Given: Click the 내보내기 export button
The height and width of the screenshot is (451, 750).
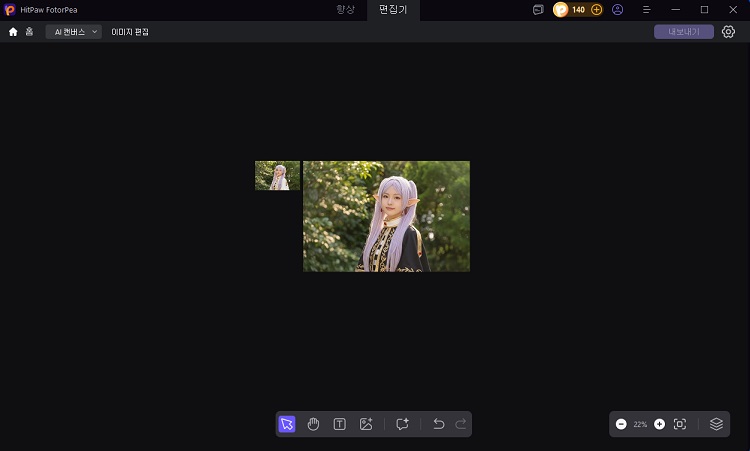Looking at the screenshot, I should (684, 32).
